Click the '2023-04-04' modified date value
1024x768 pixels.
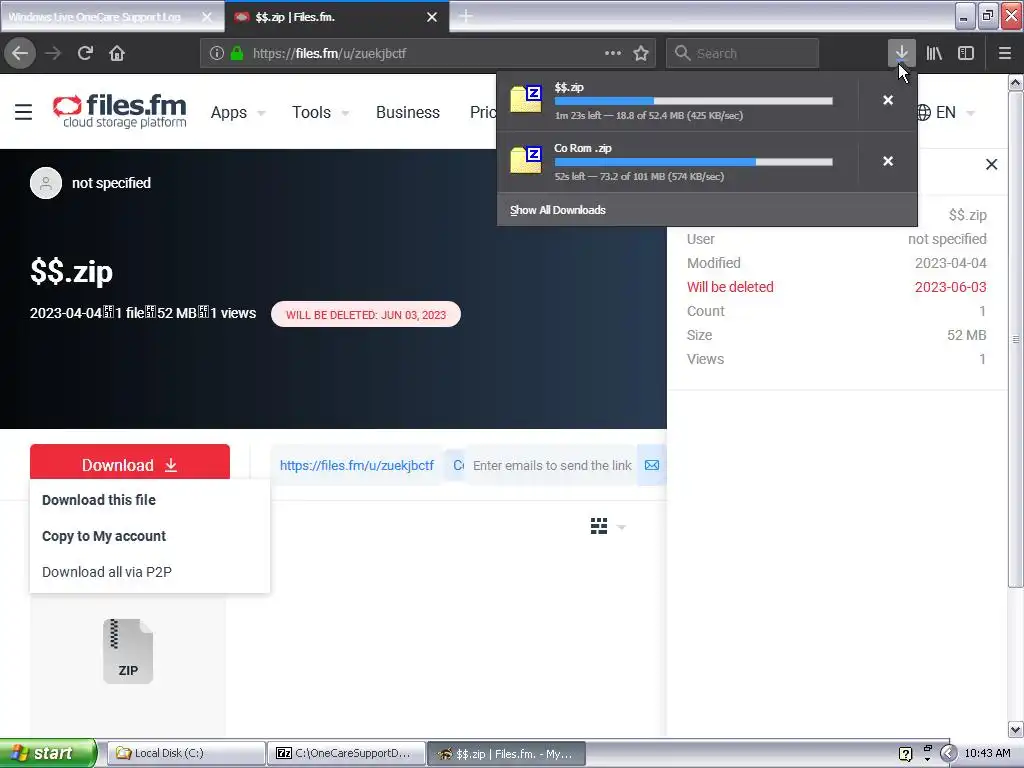[x=950, y=263]
